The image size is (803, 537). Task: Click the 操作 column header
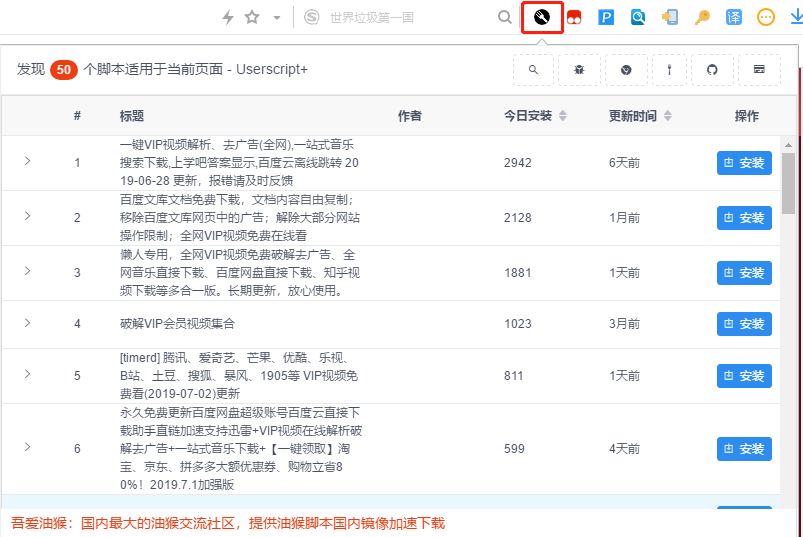(747, 116)
